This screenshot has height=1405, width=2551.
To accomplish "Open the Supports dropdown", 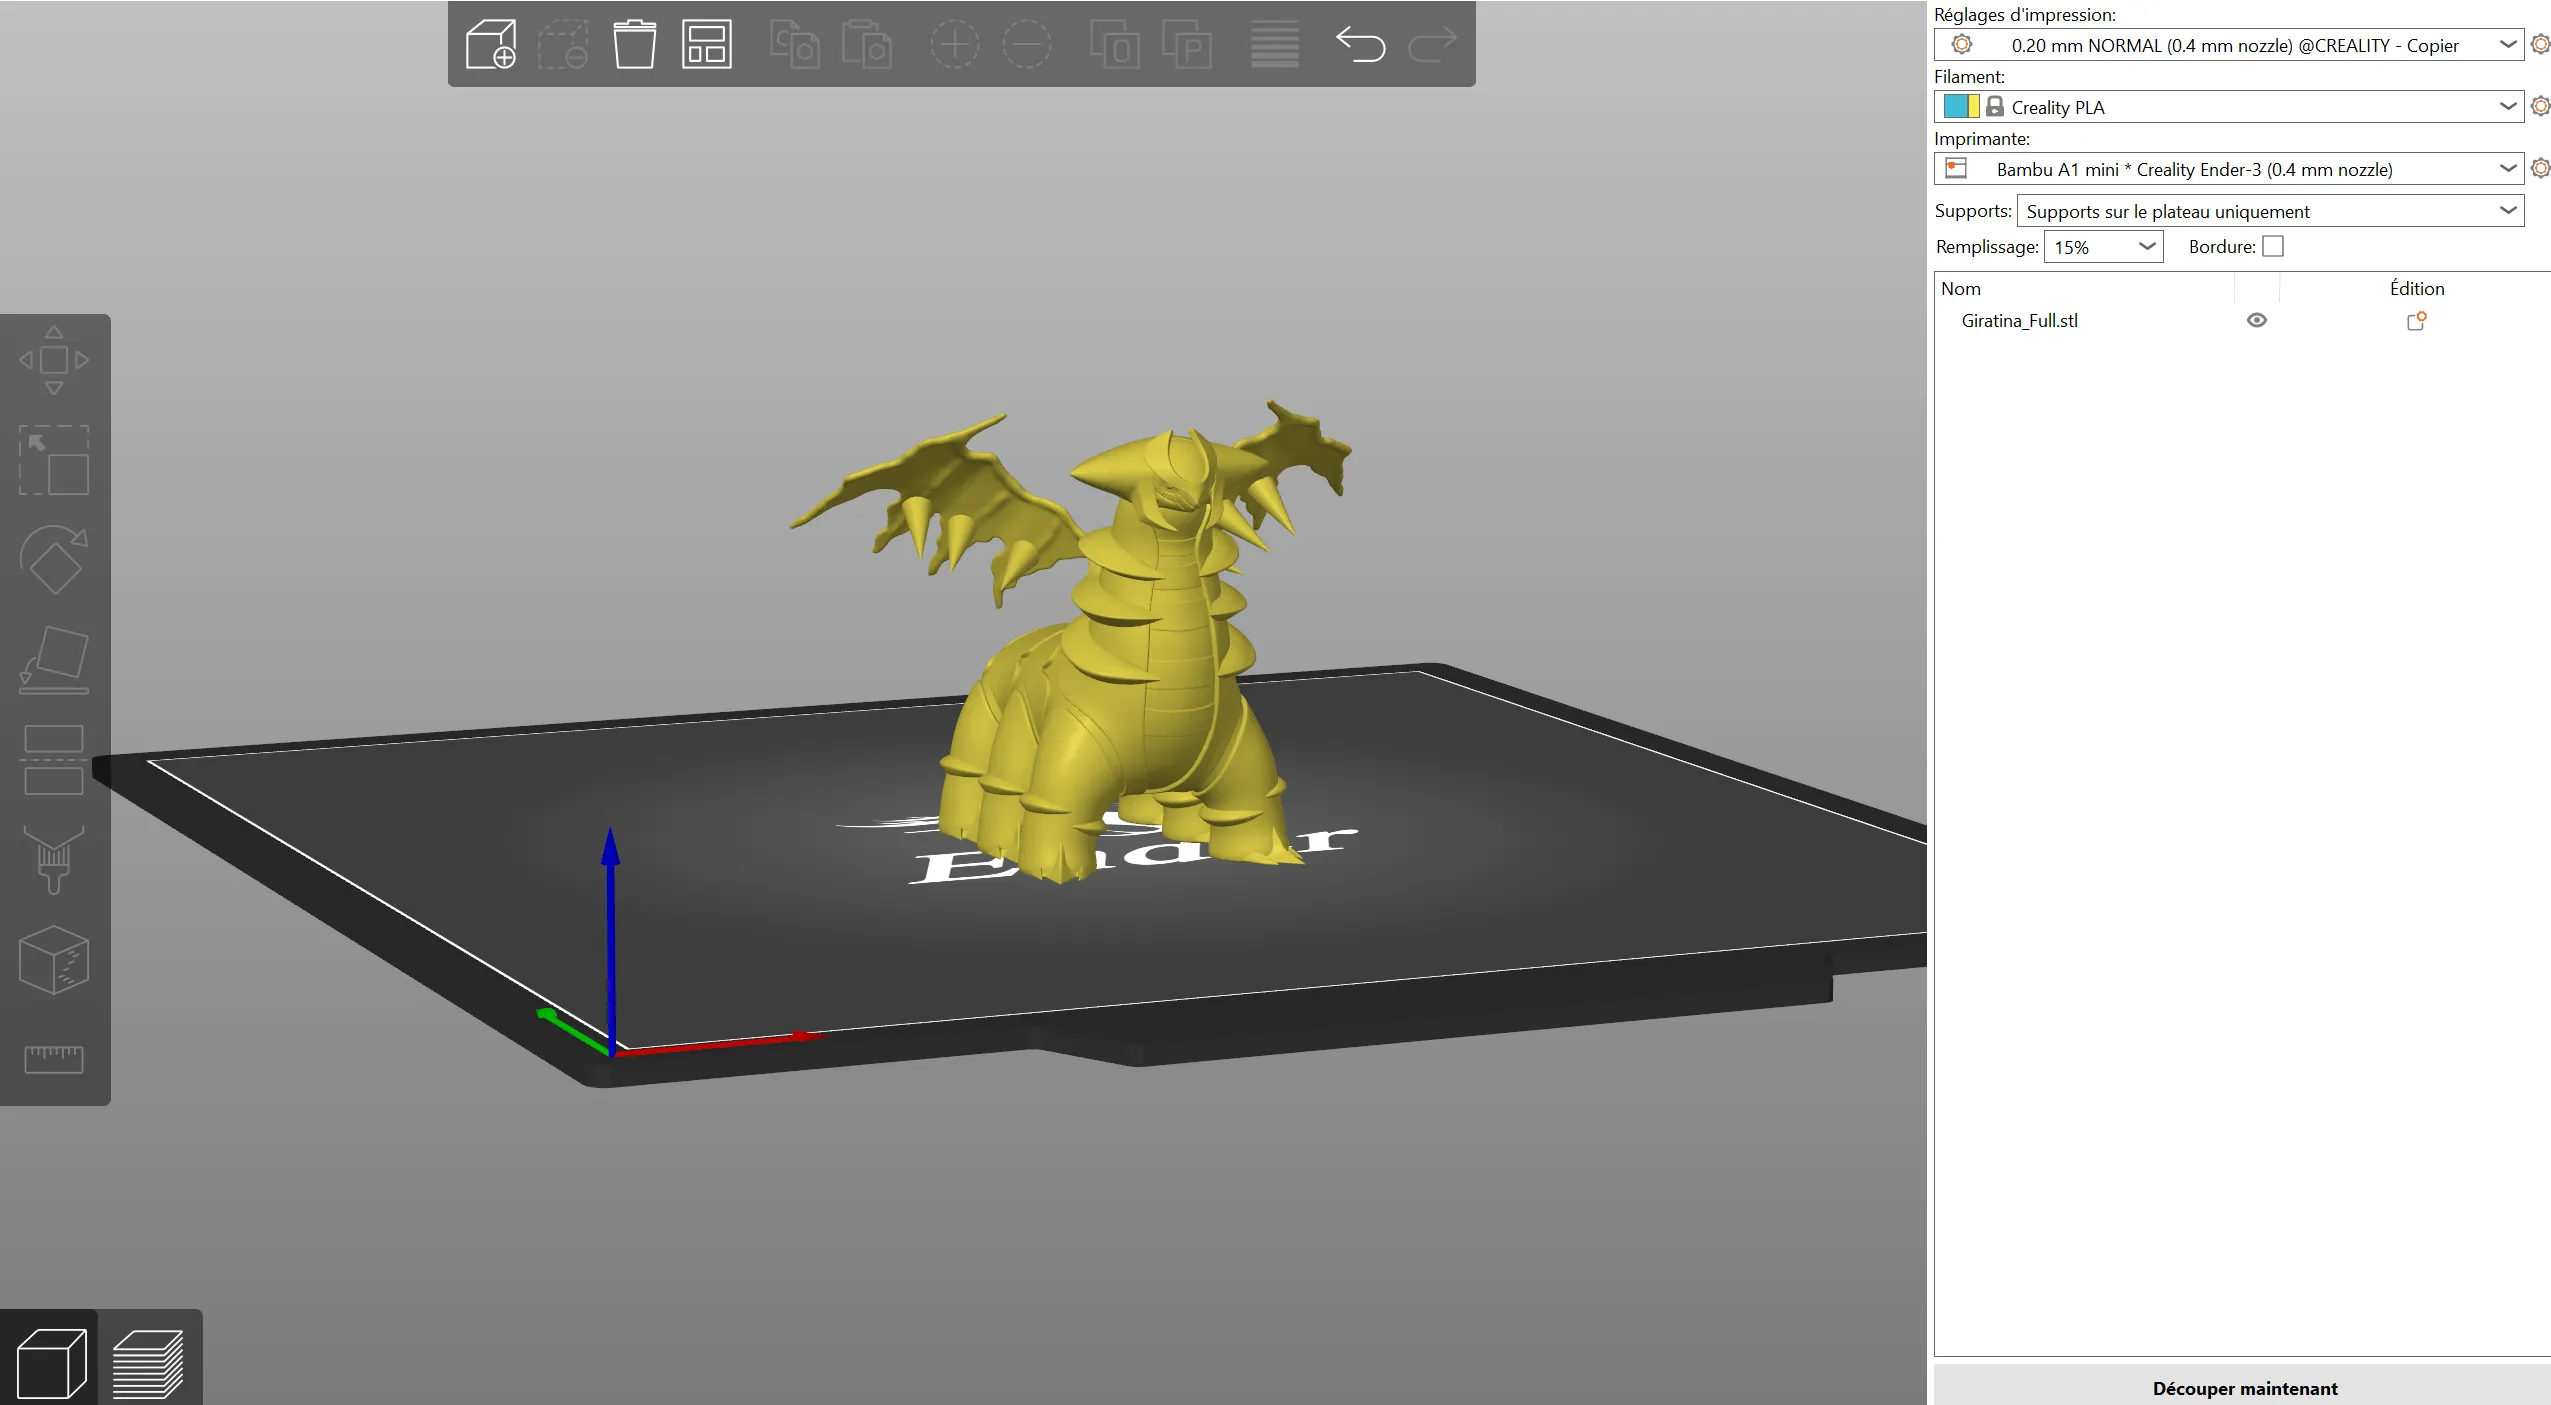I will [x=2271, y=211].
